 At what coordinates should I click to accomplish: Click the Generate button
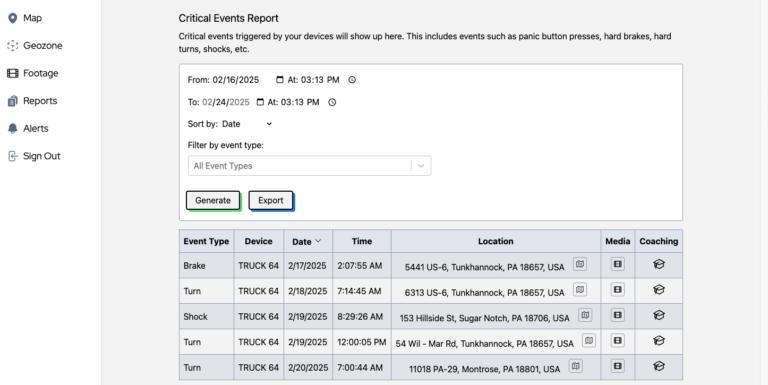pos(213,200)
